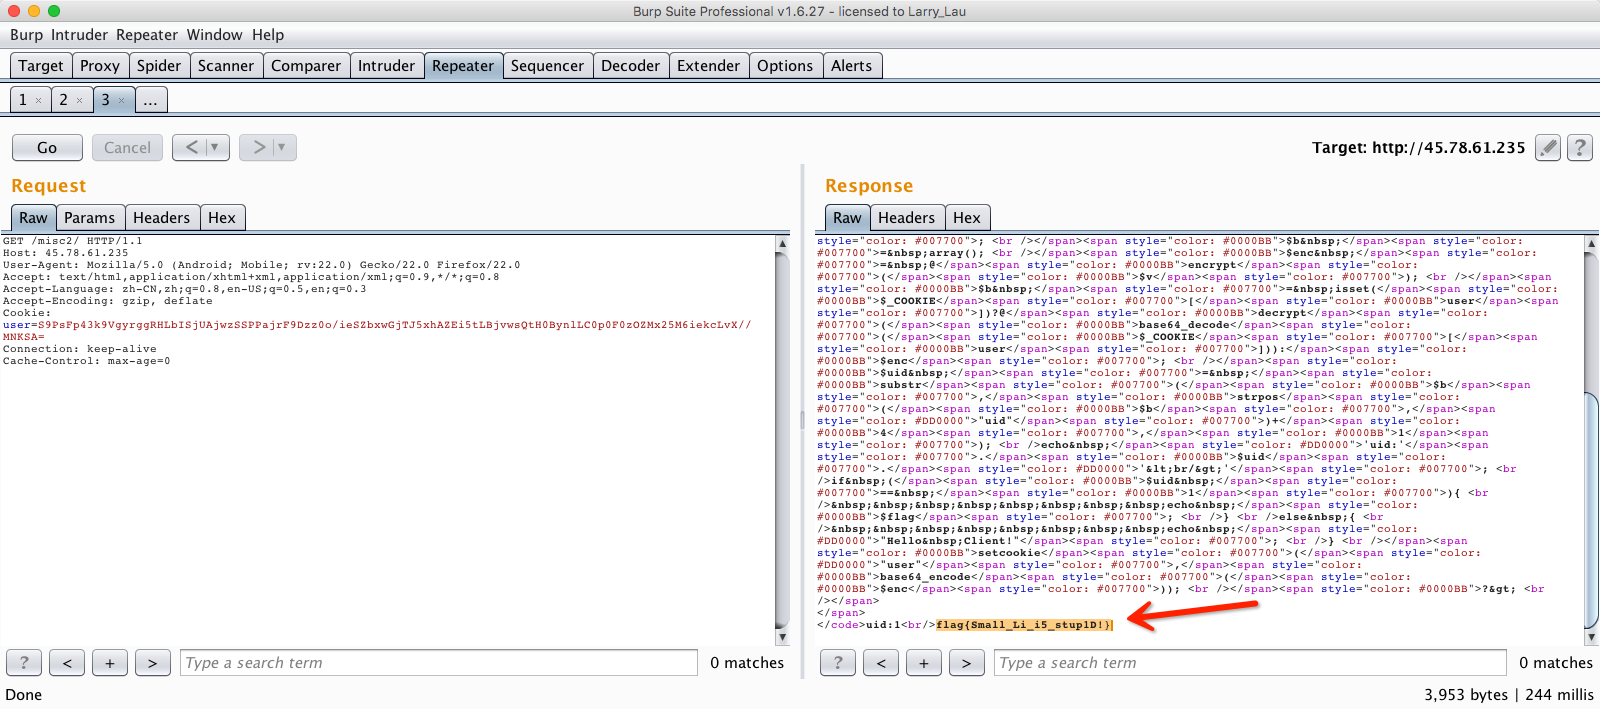This screenshot has width=1600, height=709.
Task: Open the Sequencer tab
Action: 547,65
